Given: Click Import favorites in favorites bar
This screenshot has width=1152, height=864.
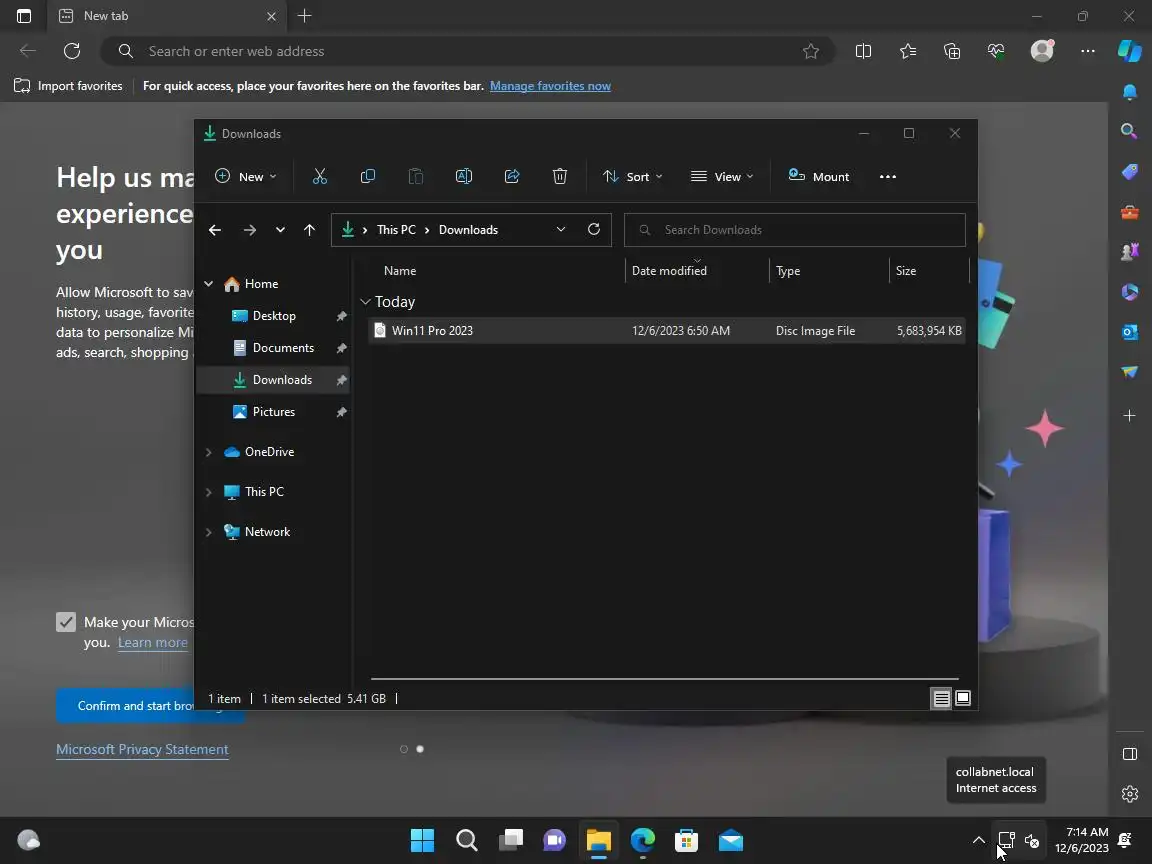Looking at the screenshot, I should pos(68,86).
